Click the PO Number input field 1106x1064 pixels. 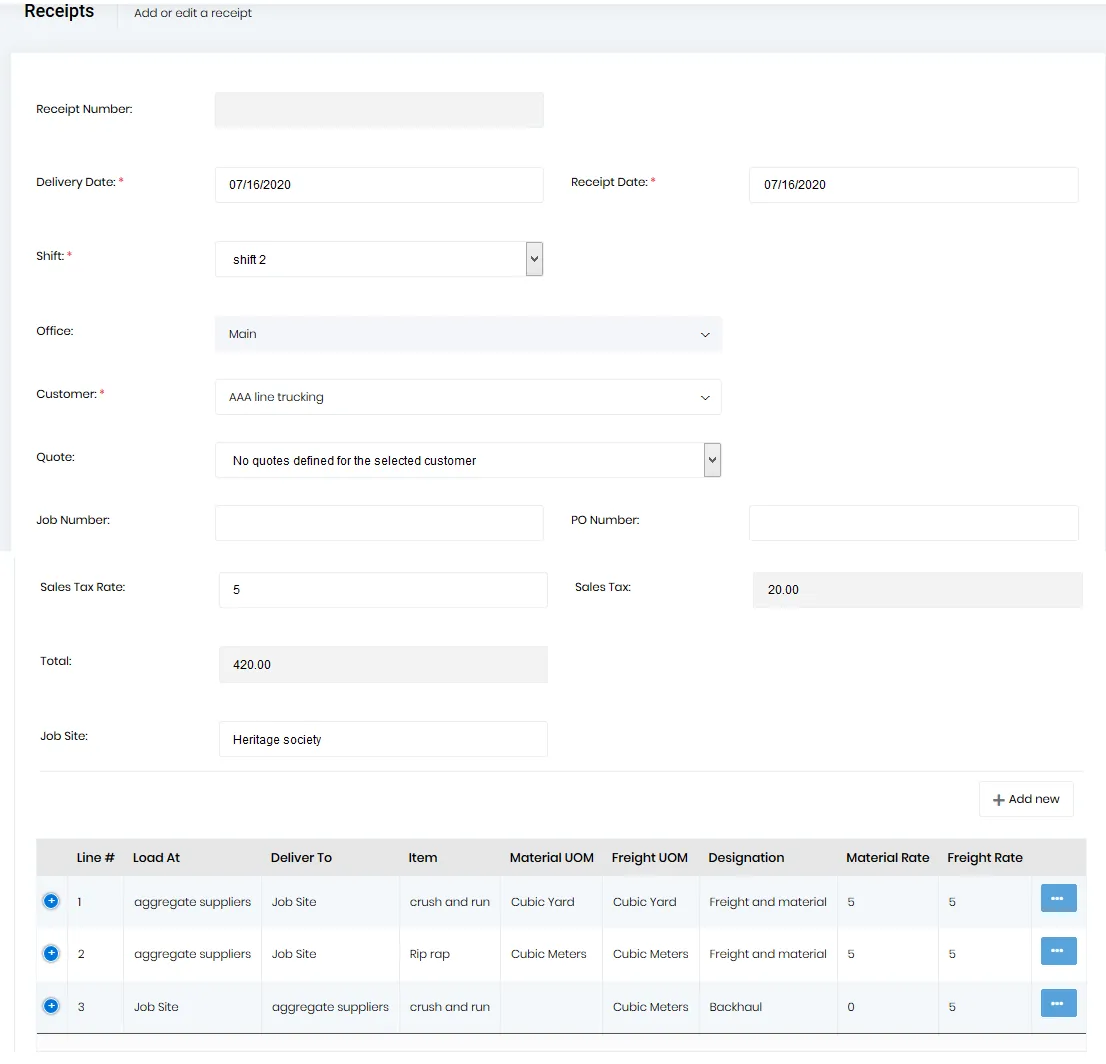(913, 523)
